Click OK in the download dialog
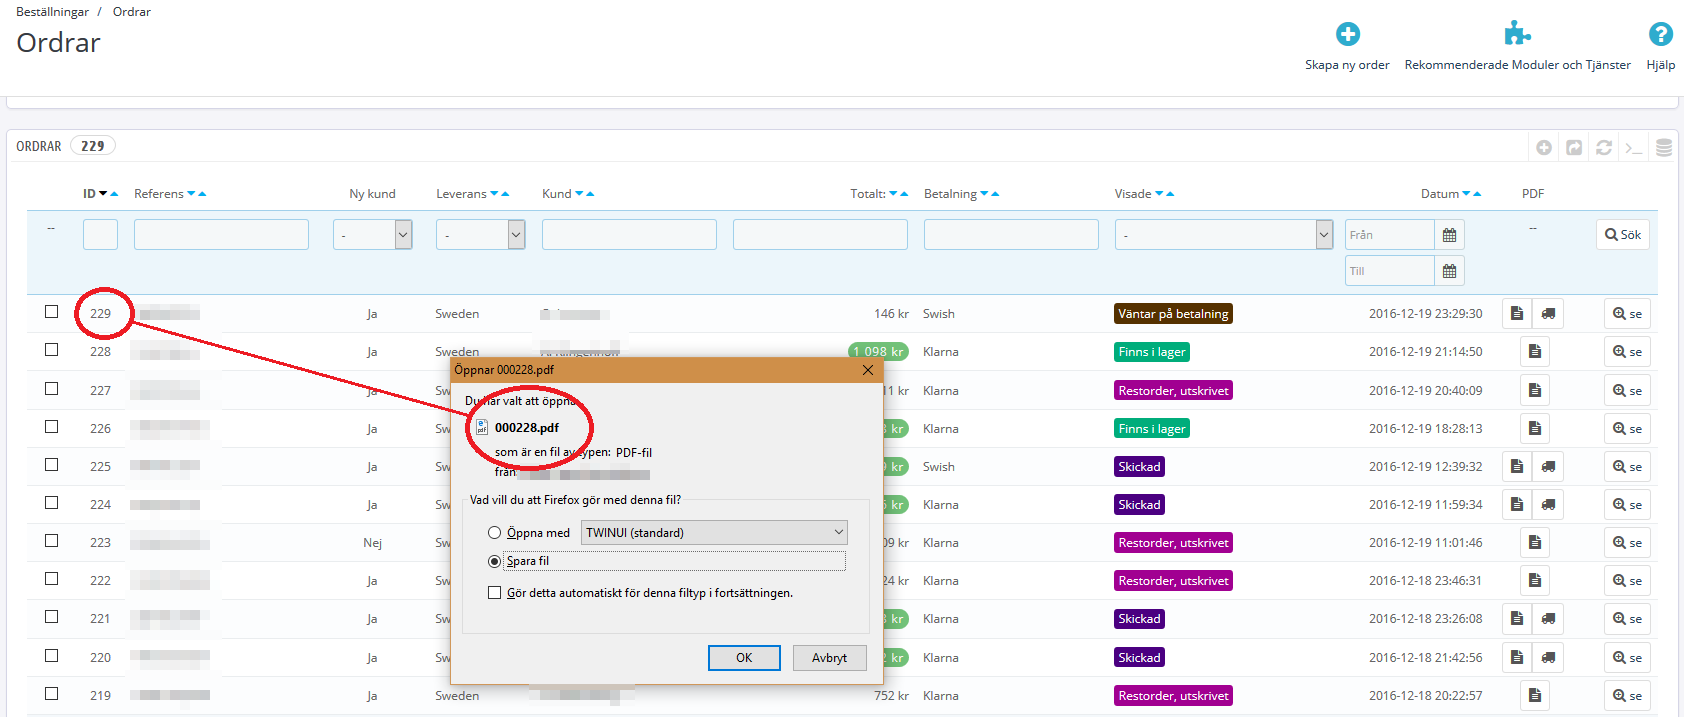This screenshot has height=717, width=1684. 744,658
